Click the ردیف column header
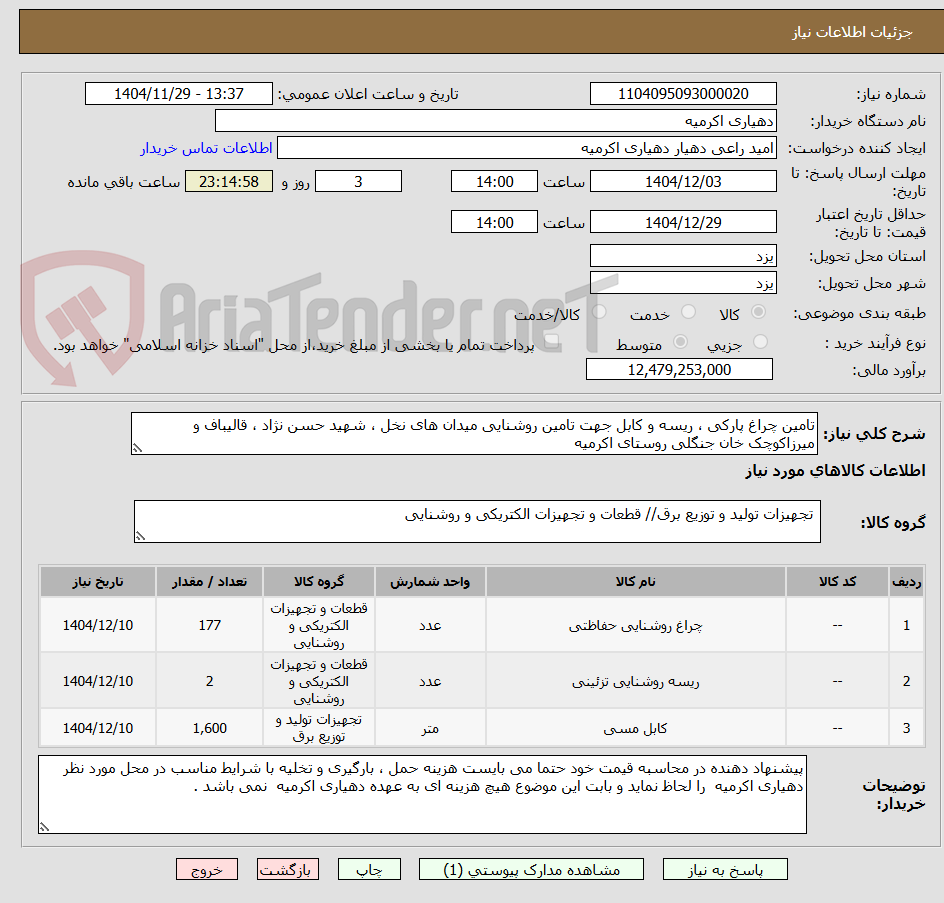Viewport: 944px width, 903px height. (906, 582)
